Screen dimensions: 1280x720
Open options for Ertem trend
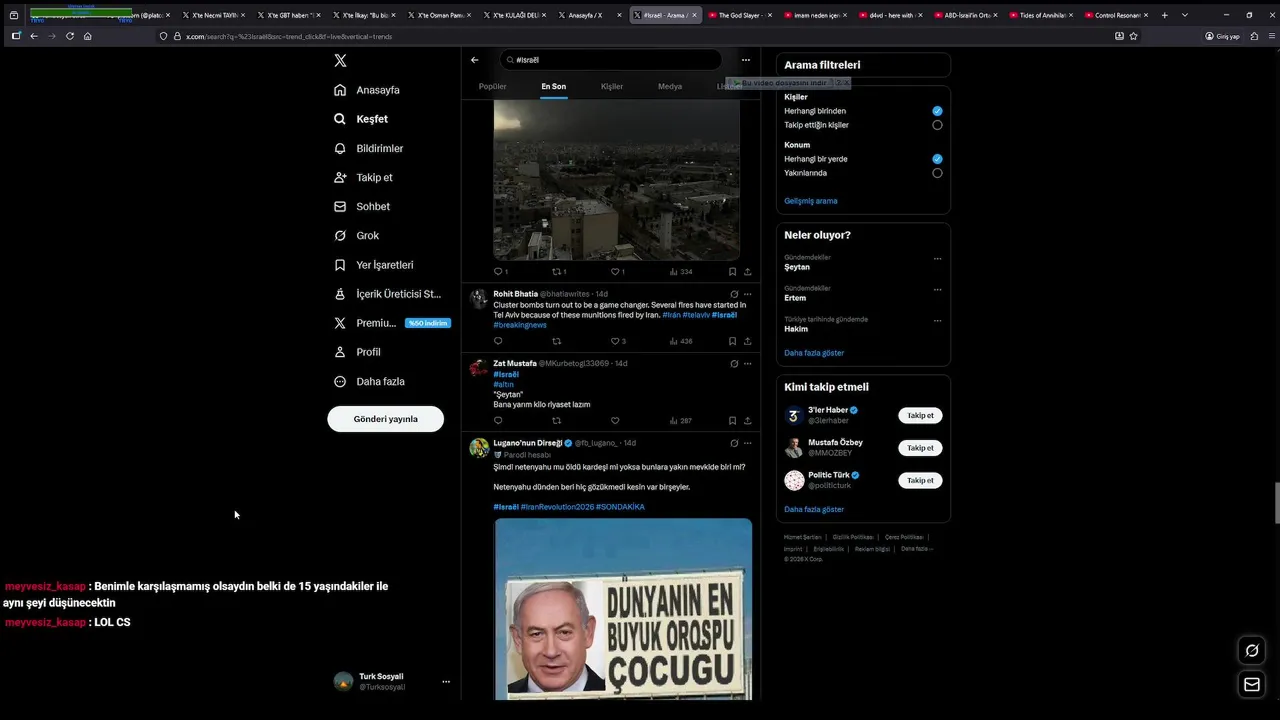937,290
